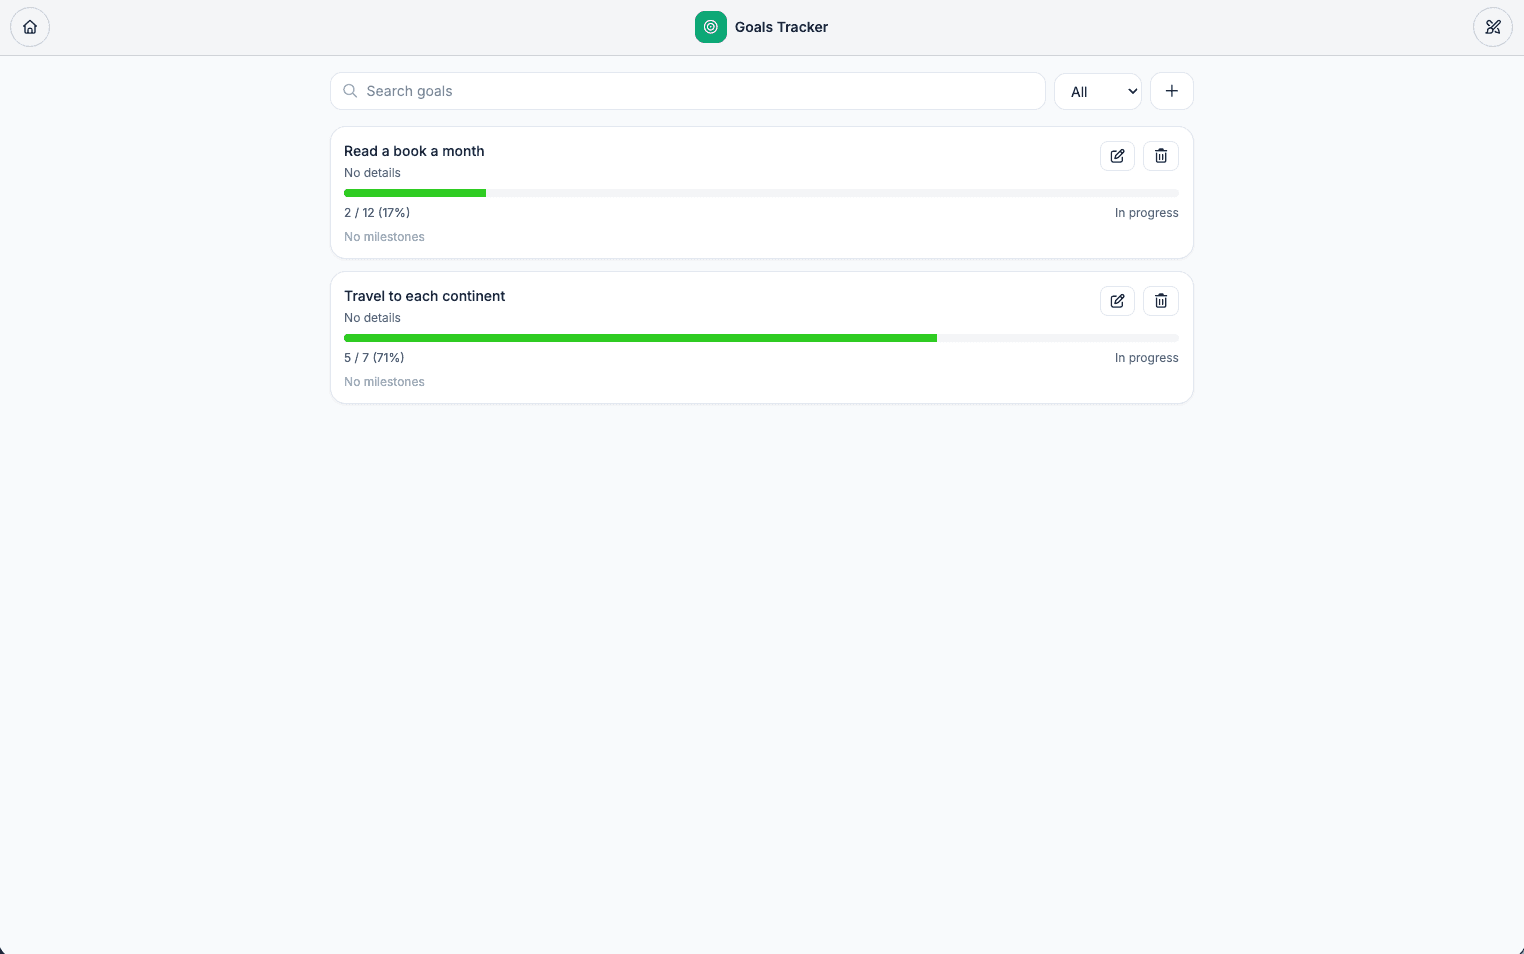Viewport: 1524px width, 954px height.
Task: Select the 'Travel to each continent' title
Action: [424, 296]
